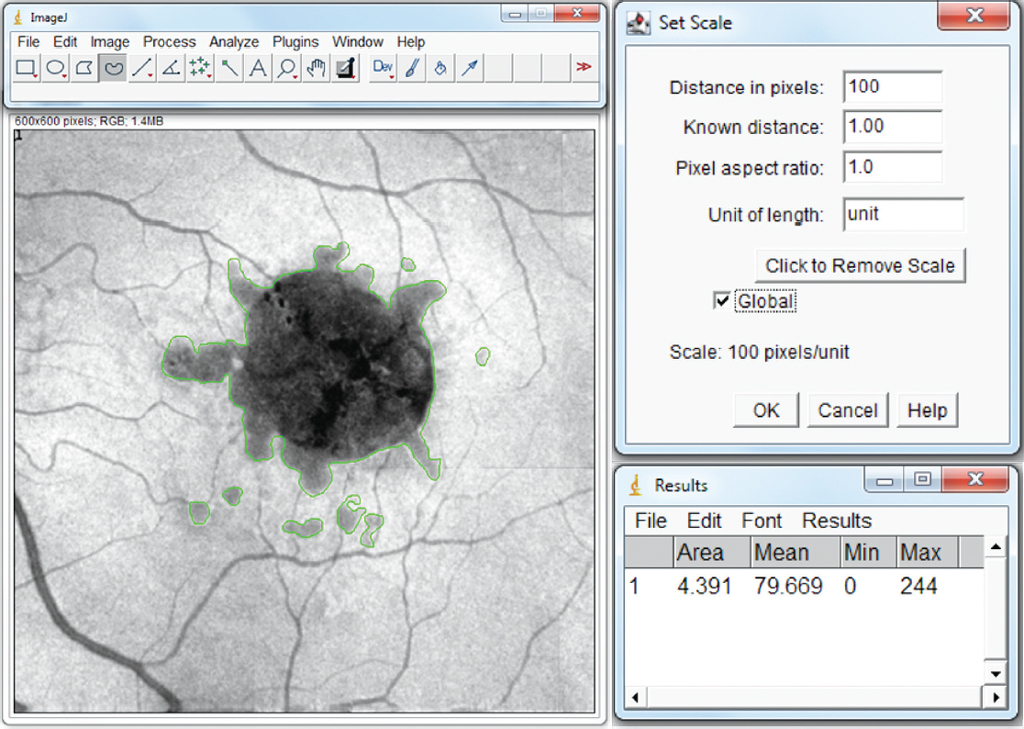Open the Dev developer menu tool
Viewport: 1024px width, 729px height.
click(383, 68)
